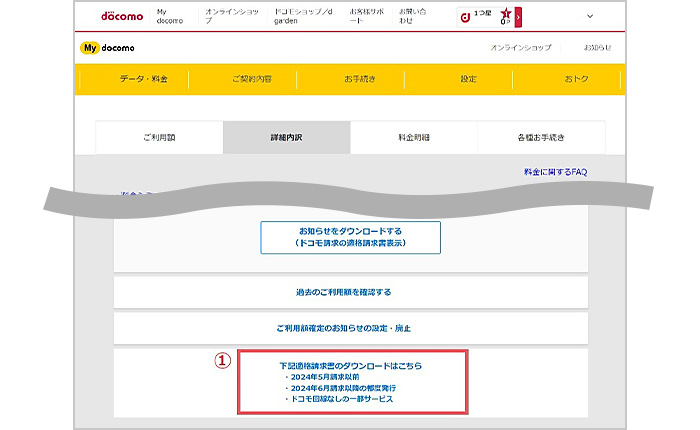The width and height of the screenshot is (700, 430).
Task: Click 過去のご利用額を確認する
Action: coord(350,292)
